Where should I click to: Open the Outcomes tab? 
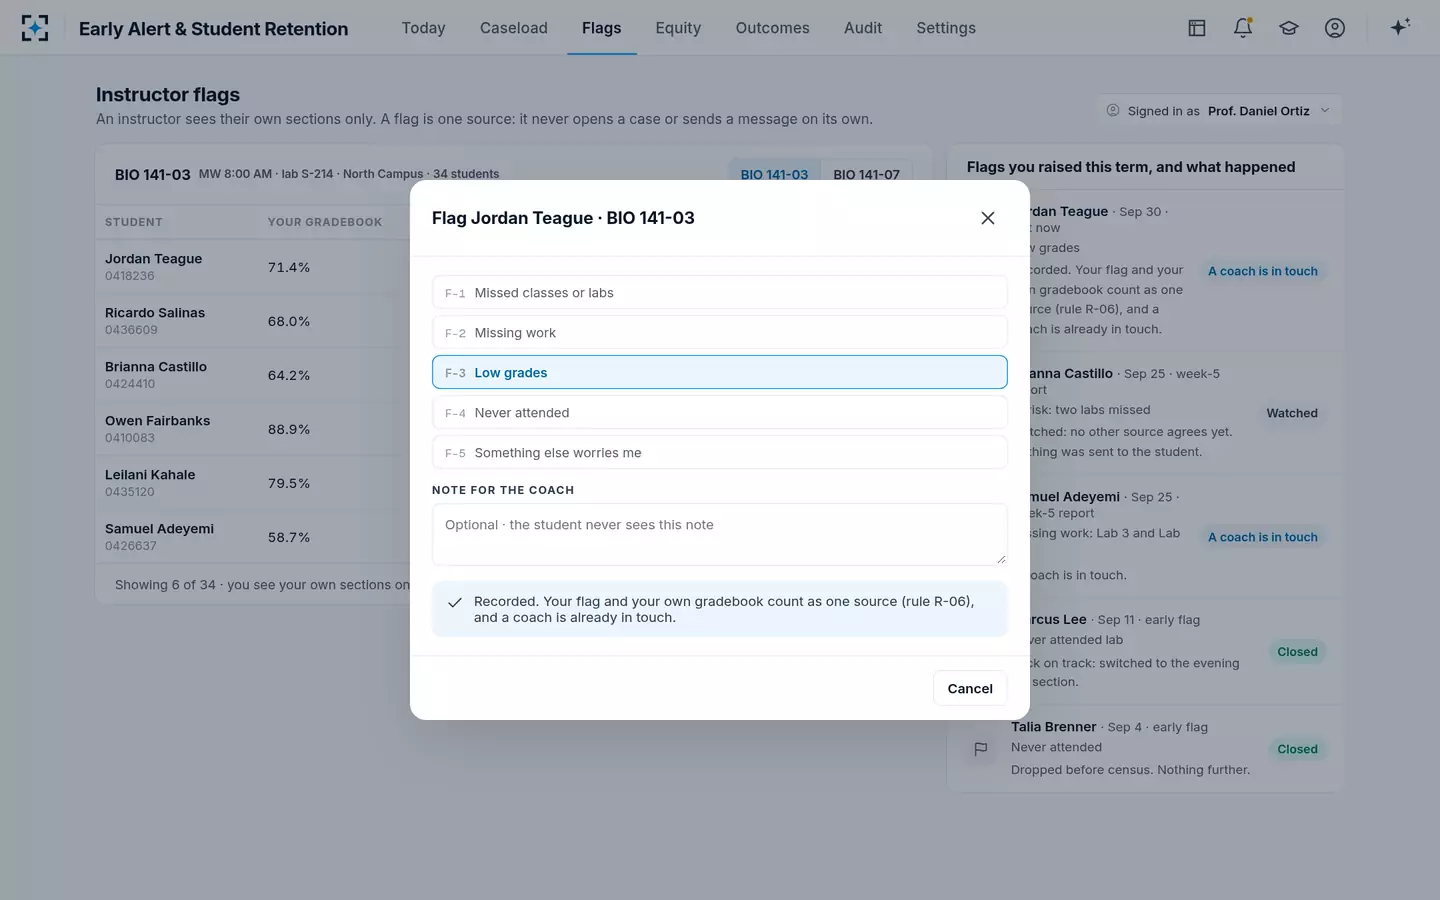tap(772, 28)
